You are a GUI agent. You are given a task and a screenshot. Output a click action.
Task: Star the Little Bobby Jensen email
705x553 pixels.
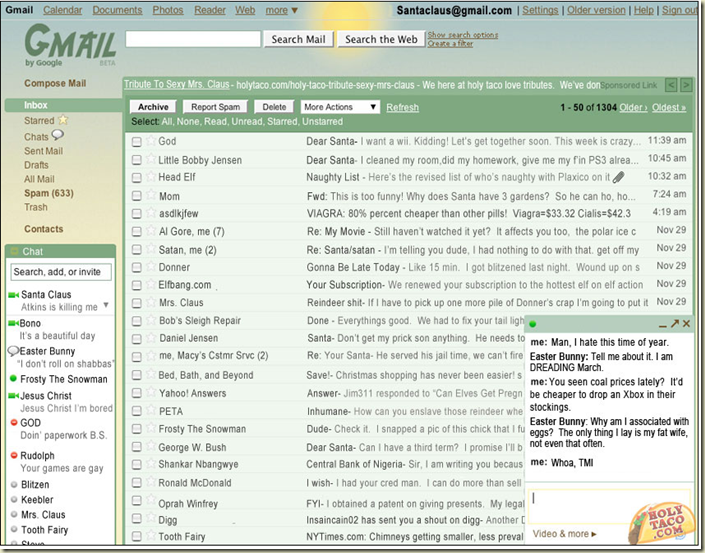[151, 159]
